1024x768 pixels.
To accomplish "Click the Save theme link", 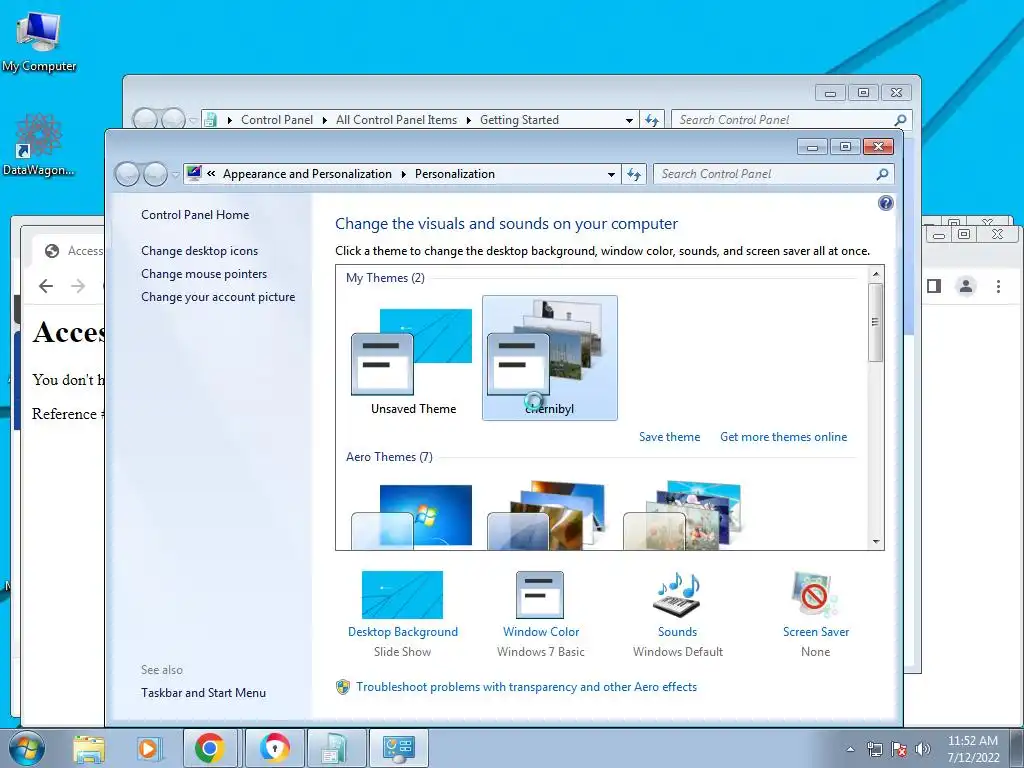I will click(669, 437).
